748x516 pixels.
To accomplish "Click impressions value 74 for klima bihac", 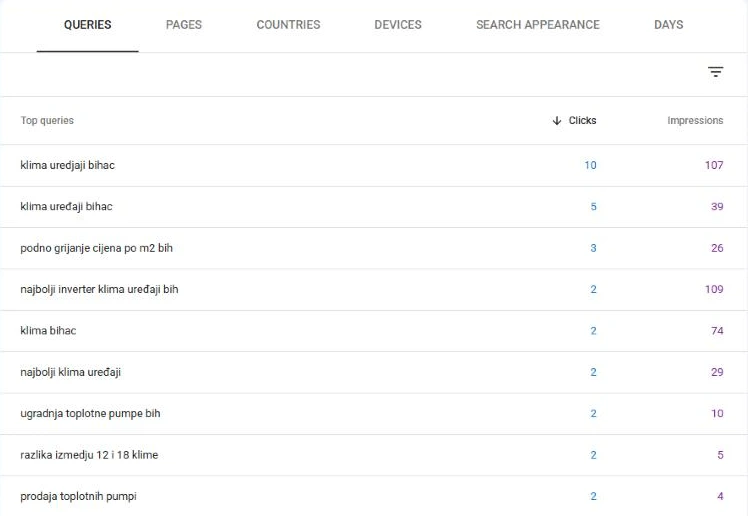I will pyautogui.click(x=717, y=330).
